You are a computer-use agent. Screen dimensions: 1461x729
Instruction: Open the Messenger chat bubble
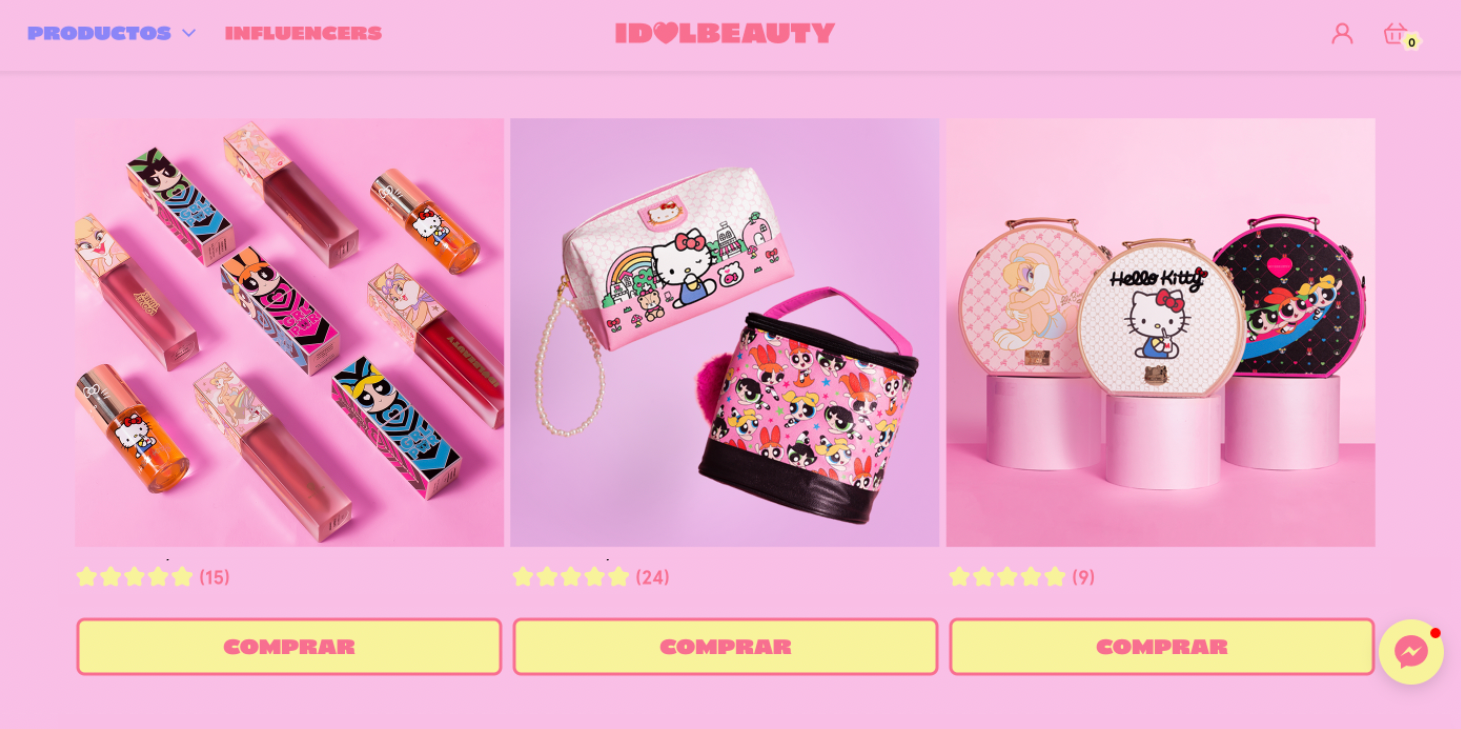[x=1411, y=651]
